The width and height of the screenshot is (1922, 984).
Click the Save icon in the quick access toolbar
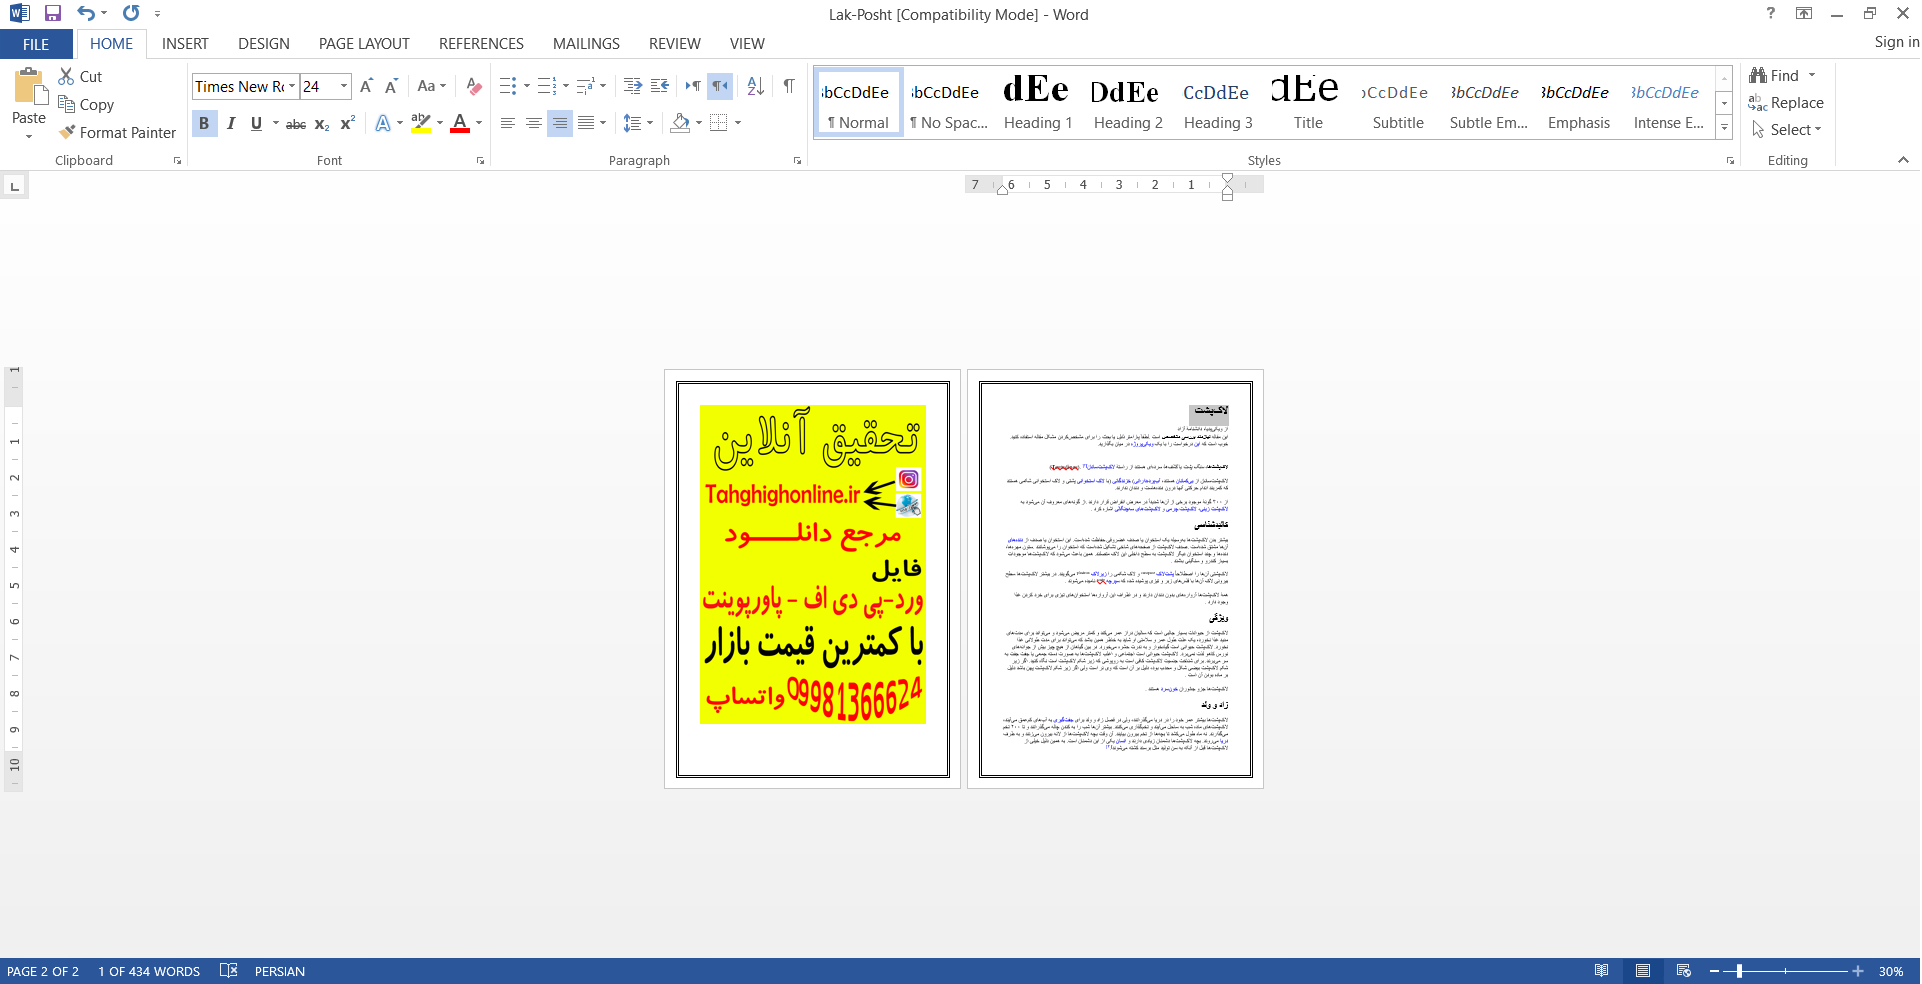[53, 14]
